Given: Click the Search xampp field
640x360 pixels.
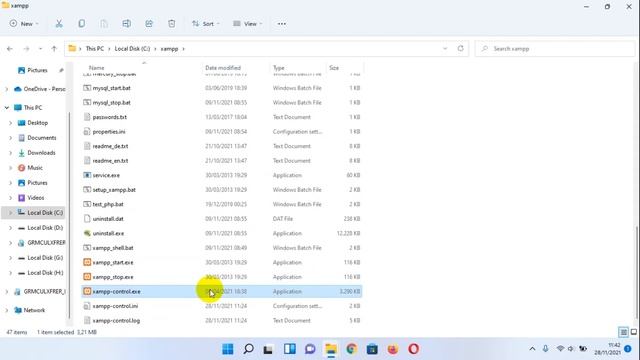Looking at the screenshot, I should click(555, 49).
